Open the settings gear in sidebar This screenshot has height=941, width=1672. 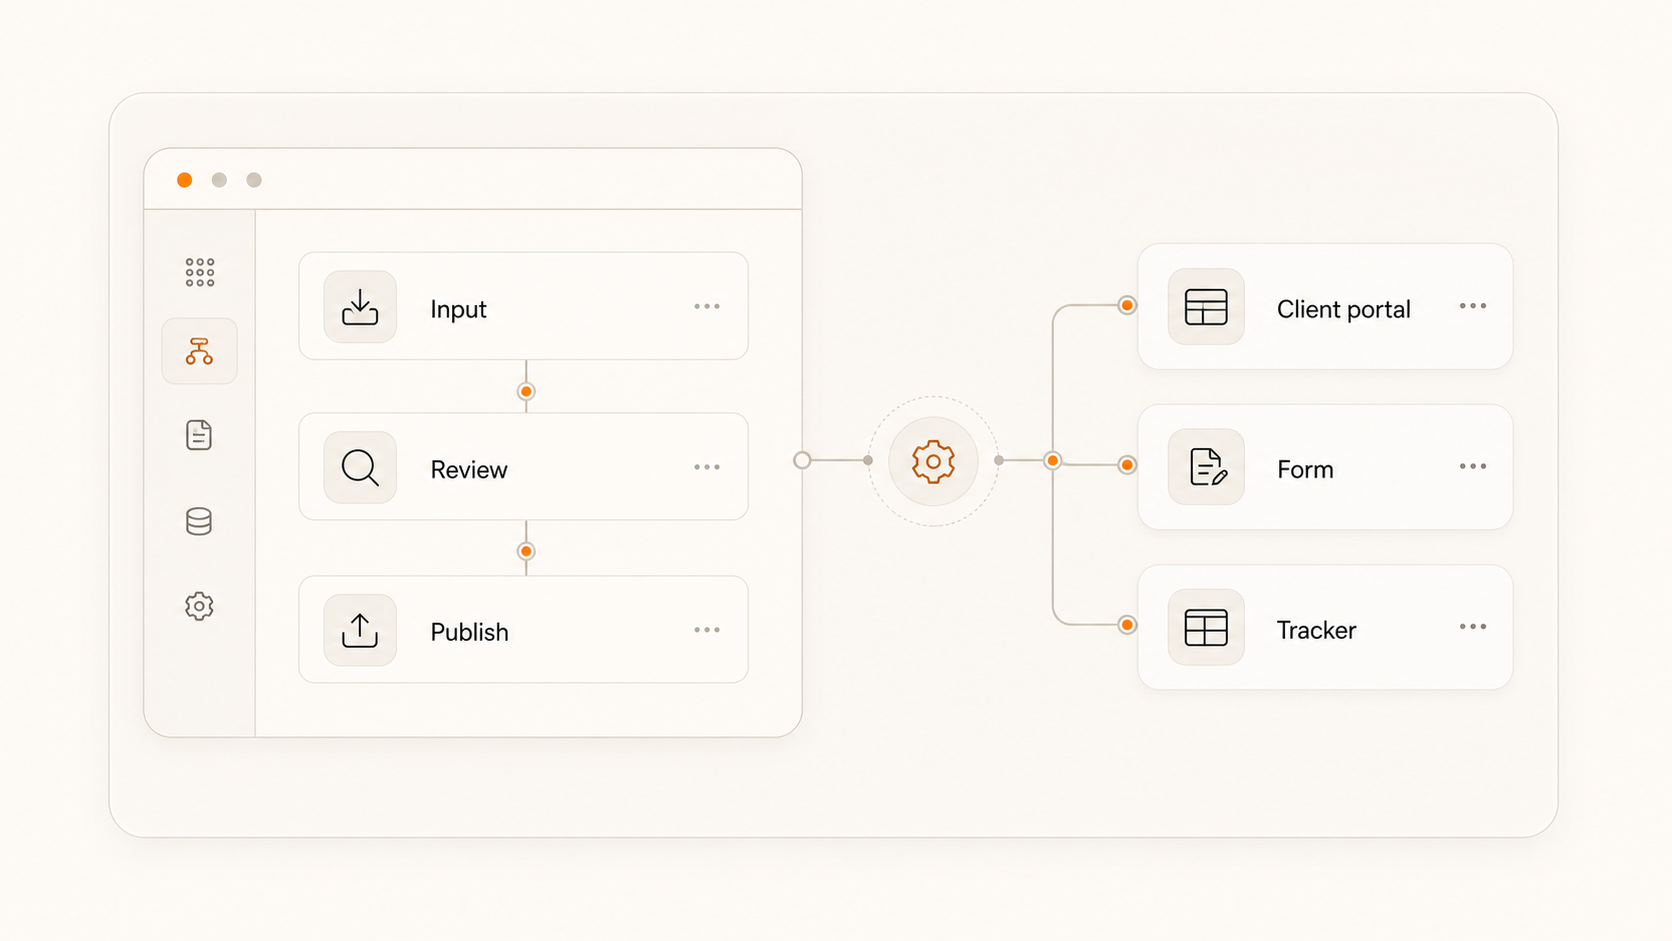pyautogui.click(x=199, y=606)
